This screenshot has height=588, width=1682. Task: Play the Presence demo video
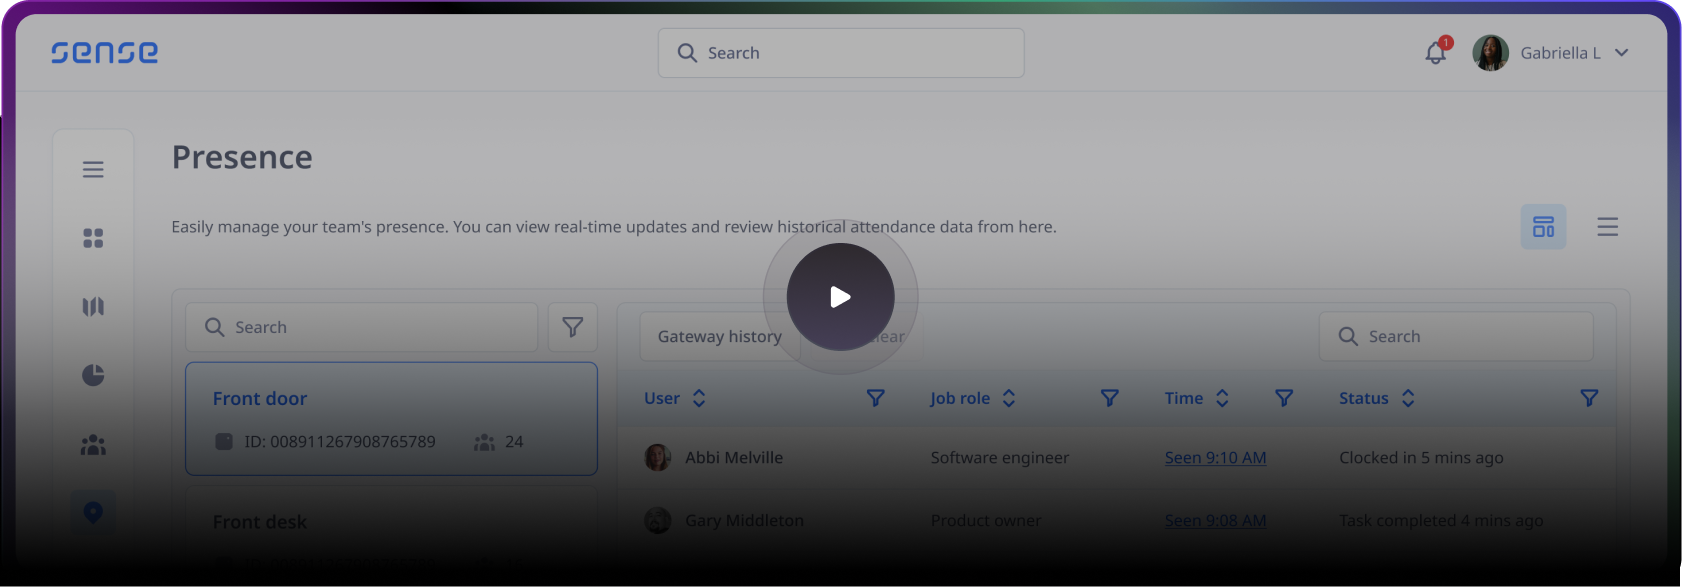[x=840, y=297]
